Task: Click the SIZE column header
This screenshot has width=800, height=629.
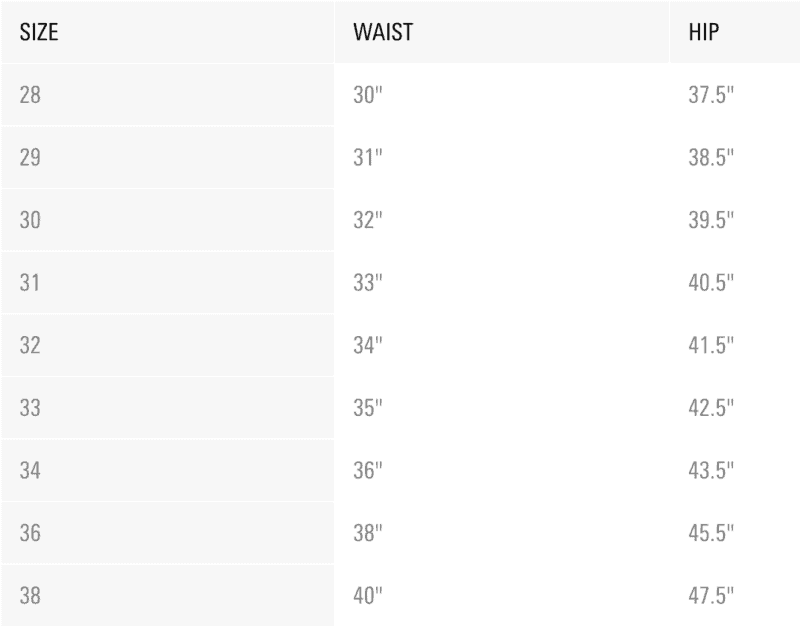Action: (x=39, y=32)
